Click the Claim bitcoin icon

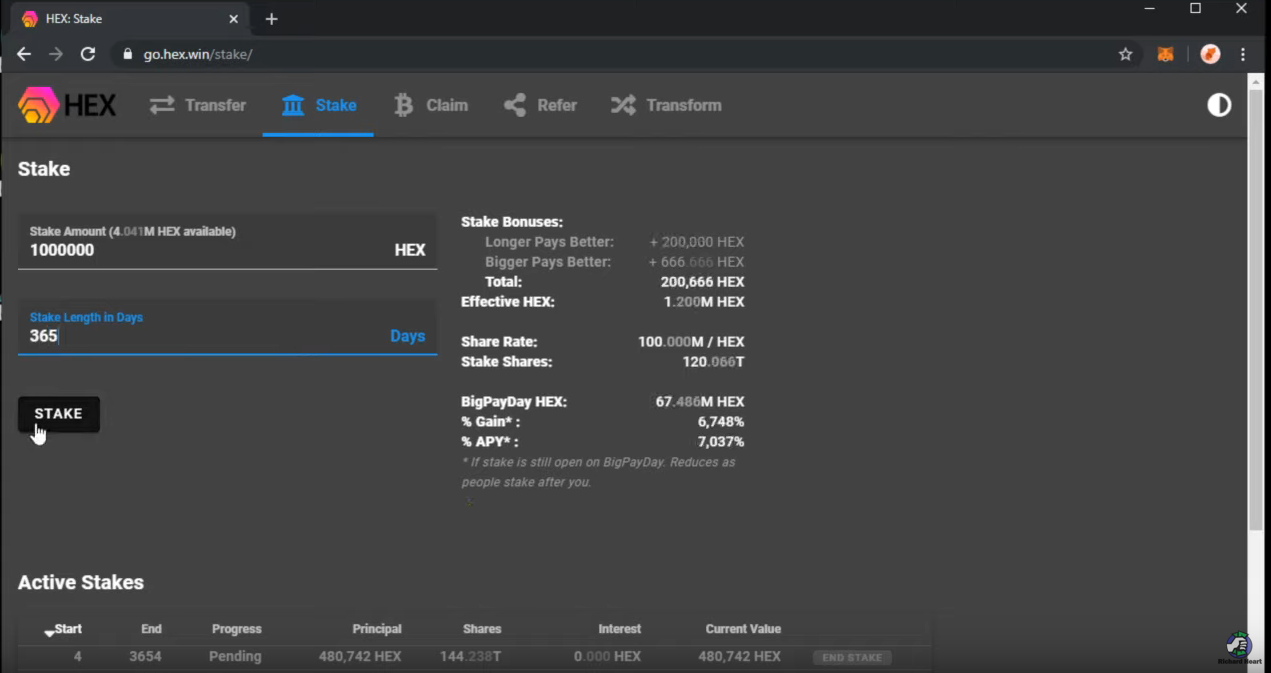(x=404, y=105)
